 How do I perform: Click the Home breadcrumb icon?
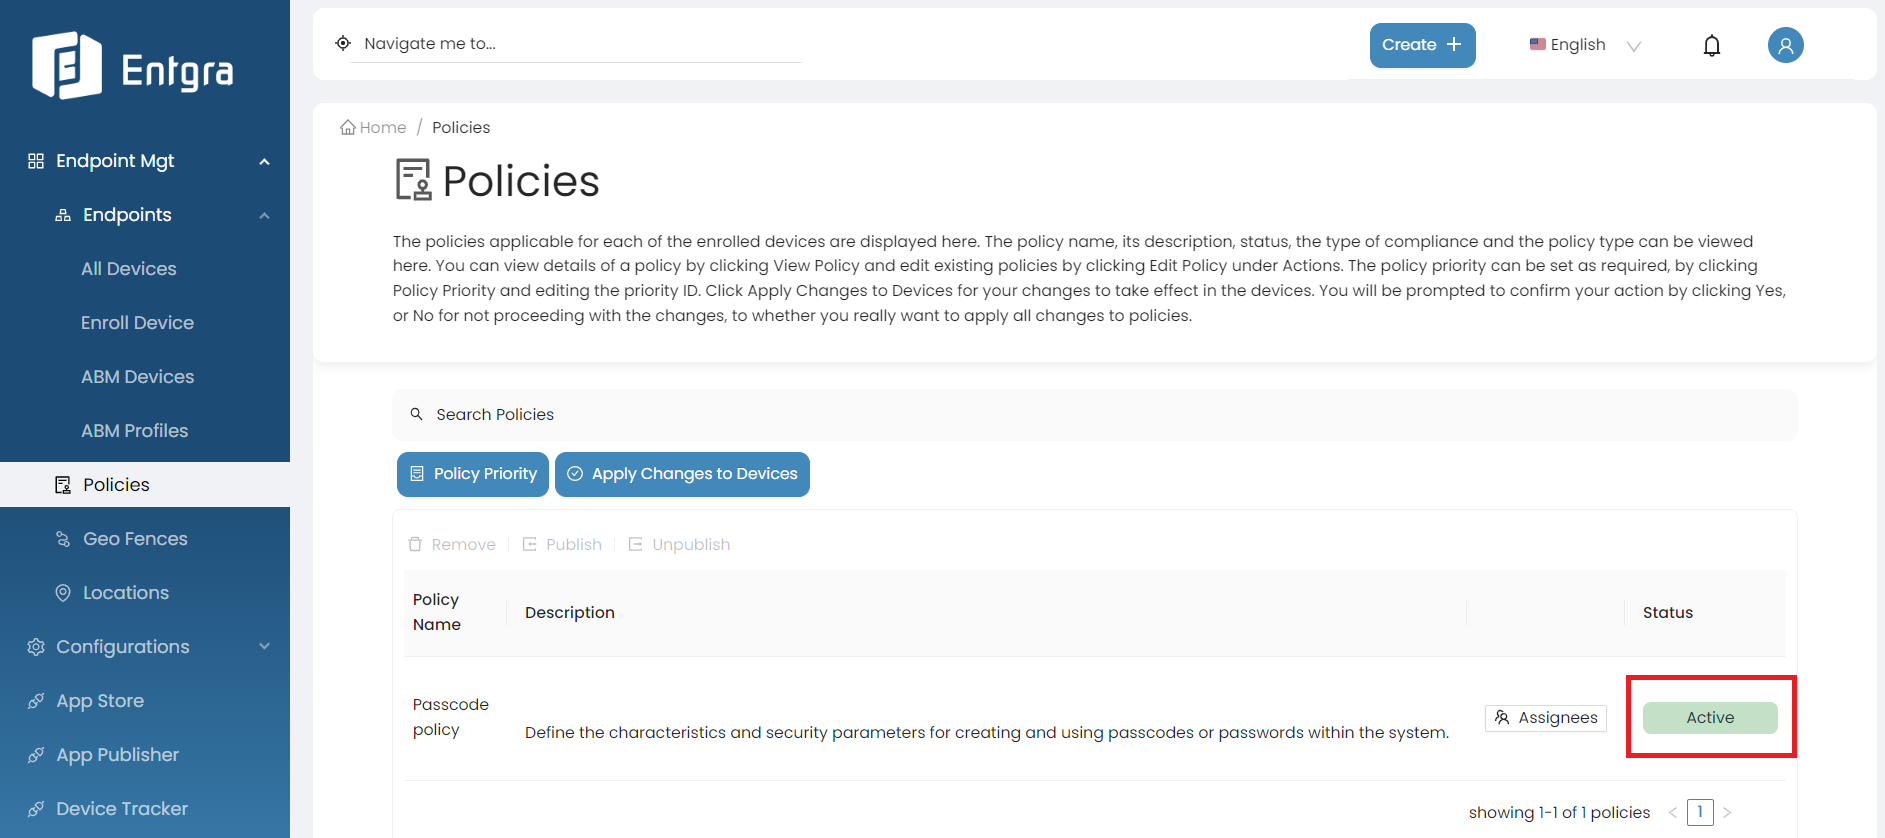coord(348,128)
